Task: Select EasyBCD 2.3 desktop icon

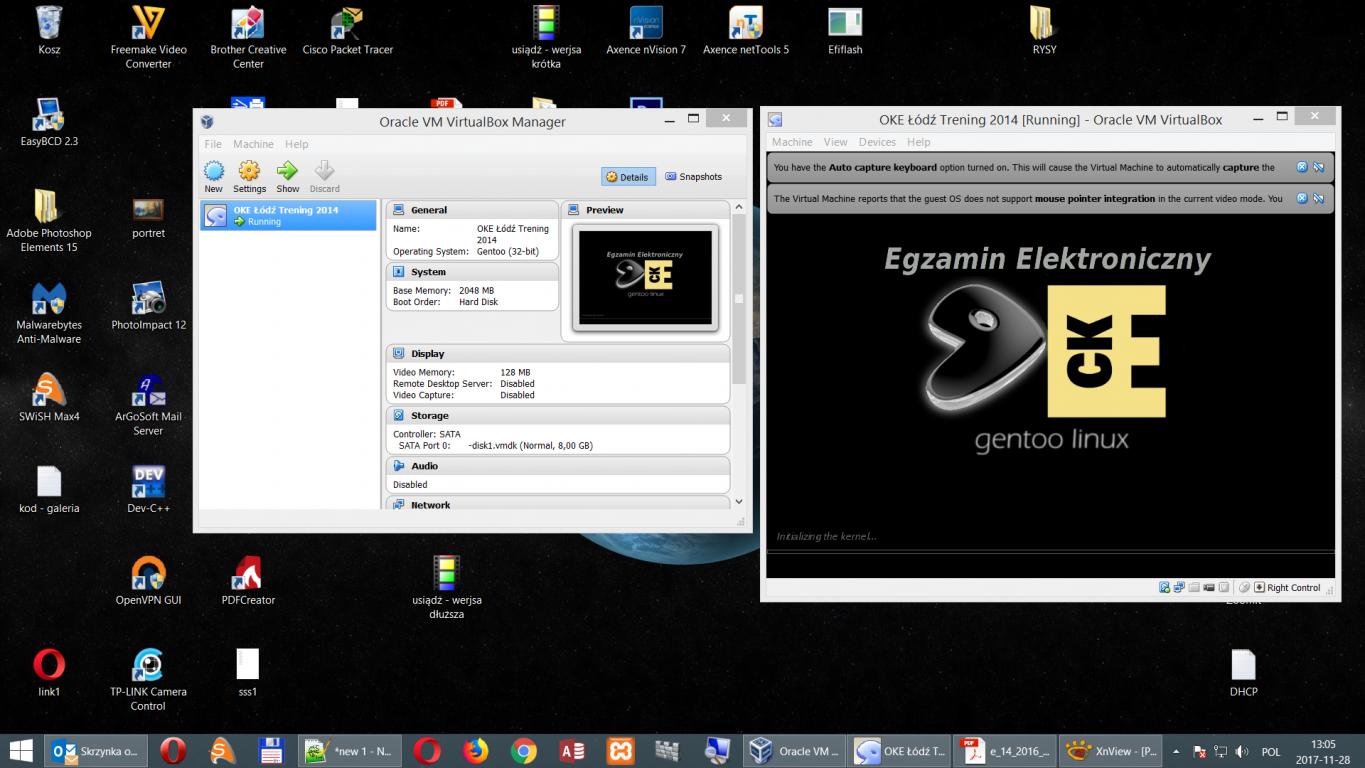Action: coord(49,122)
